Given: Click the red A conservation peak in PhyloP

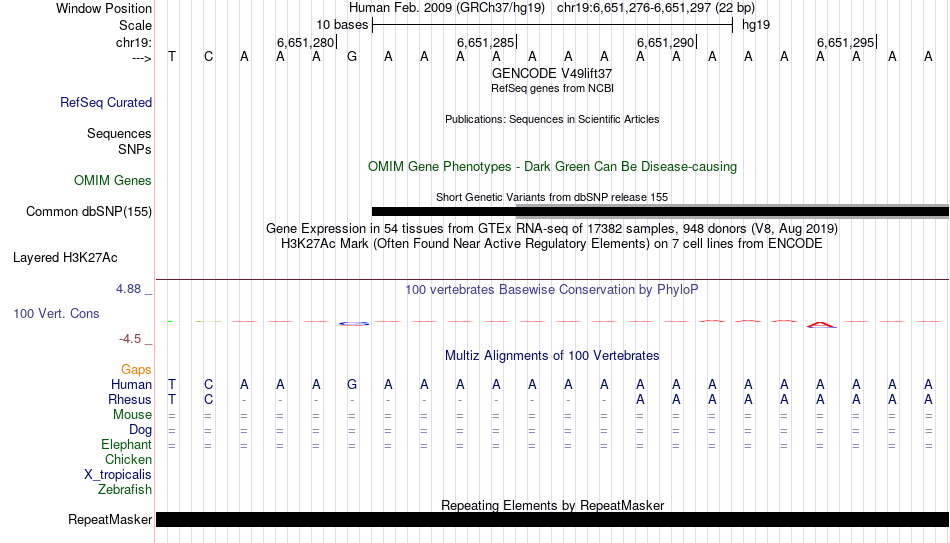Looking at the screenshot, I should pyautogui.click(x=822, y=325).
